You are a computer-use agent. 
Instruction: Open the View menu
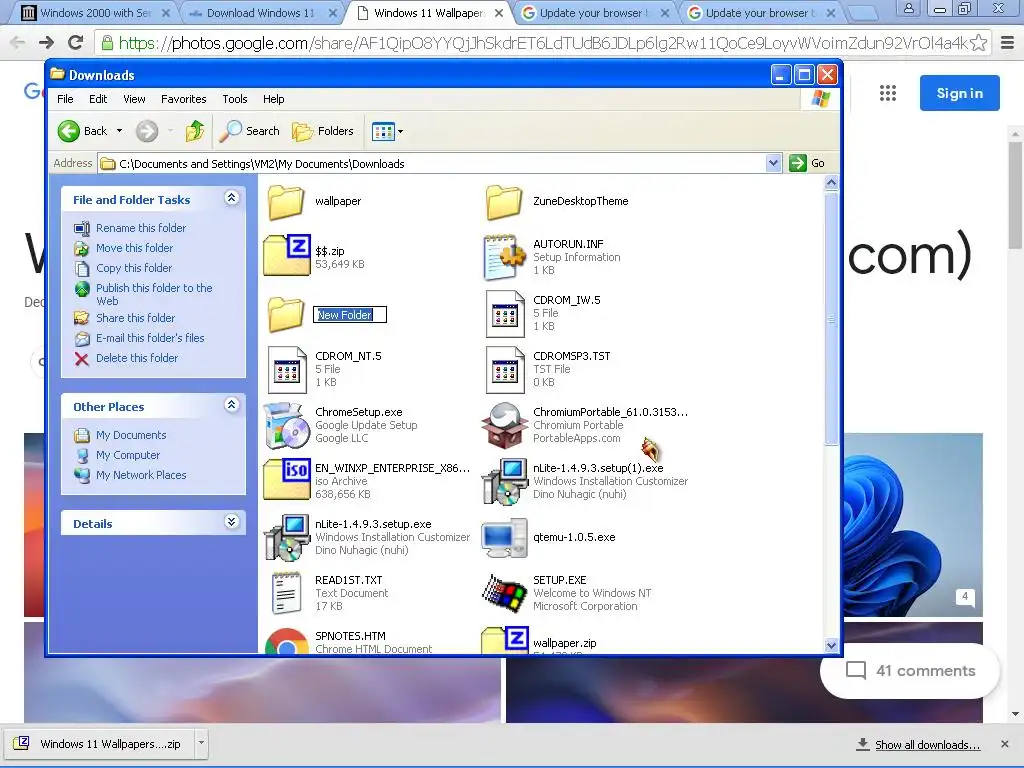click(x=134, y=99)
